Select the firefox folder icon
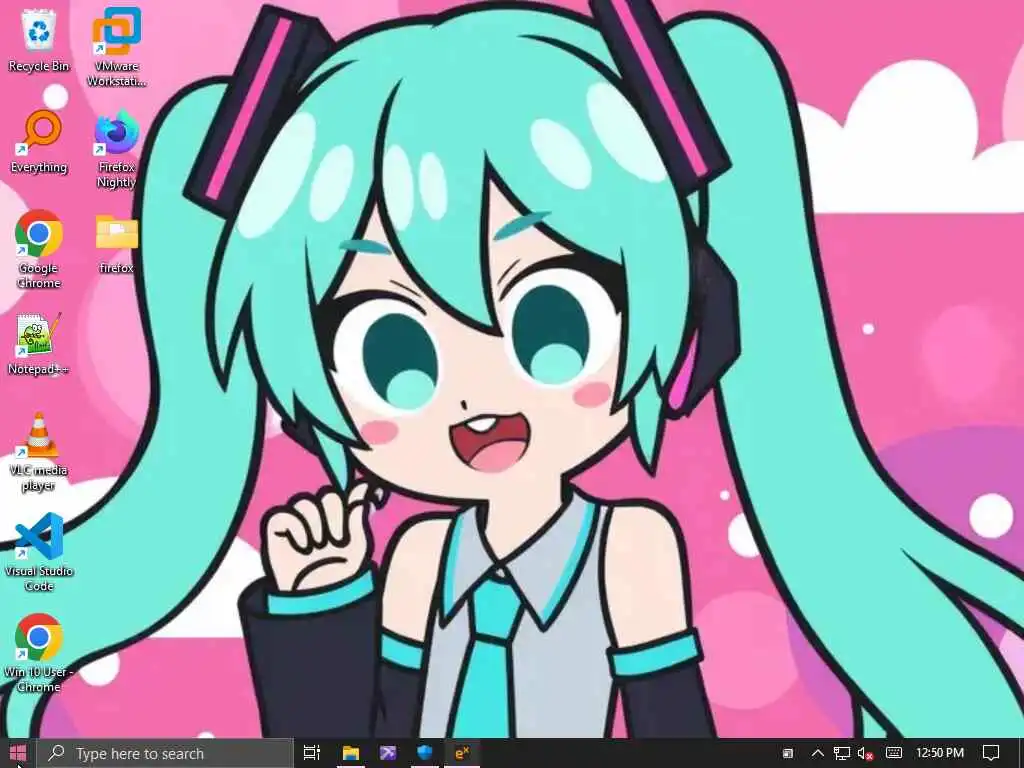Viewport: 1024px width, 768px height. [116, 244]
